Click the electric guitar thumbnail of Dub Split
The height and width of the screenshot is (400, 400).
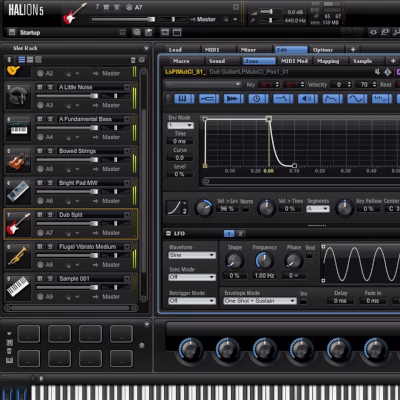pyautogui.click(x=19, y=224)
